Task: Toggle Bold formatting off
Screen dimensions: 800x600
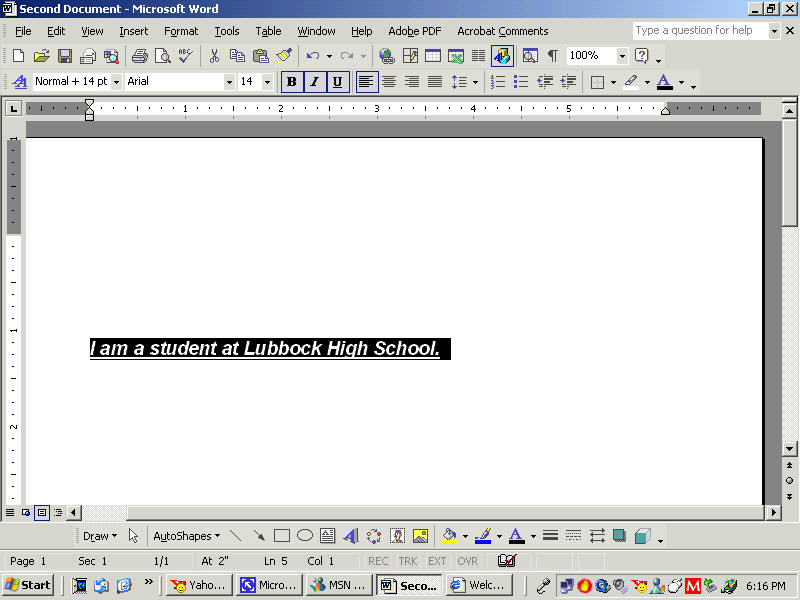Action: tap(292, 82)
